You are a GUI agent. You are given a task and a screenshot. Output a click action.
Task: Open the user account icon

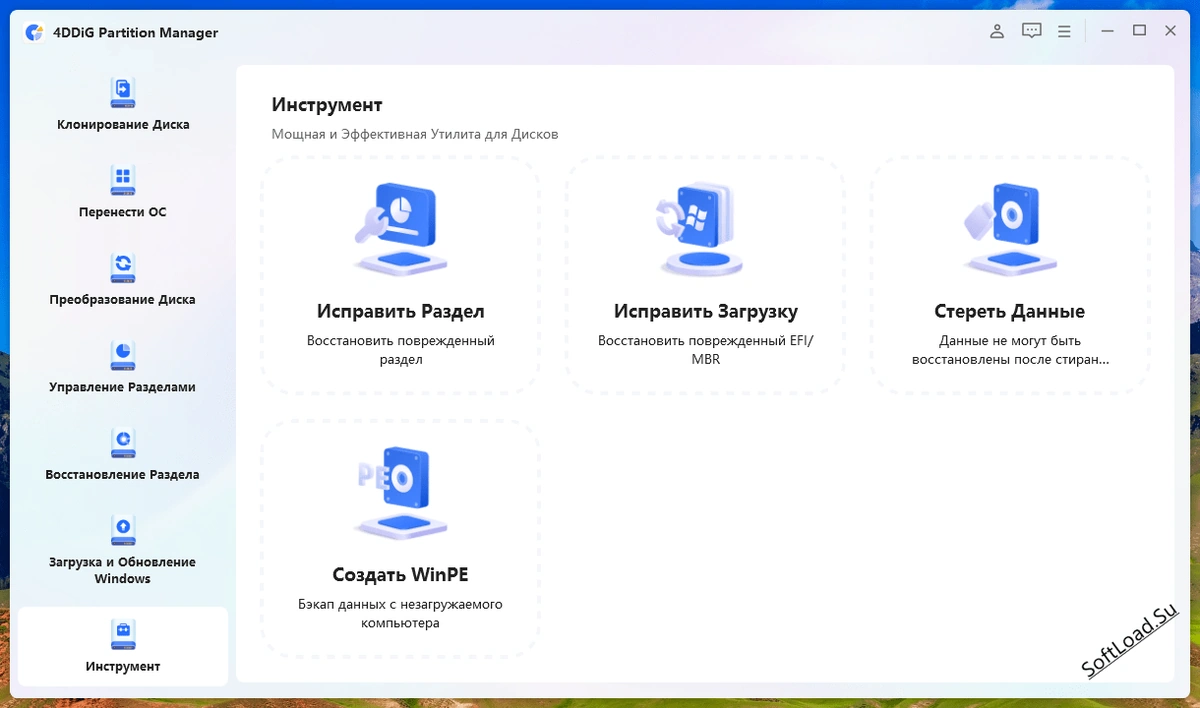coord(997,32)
